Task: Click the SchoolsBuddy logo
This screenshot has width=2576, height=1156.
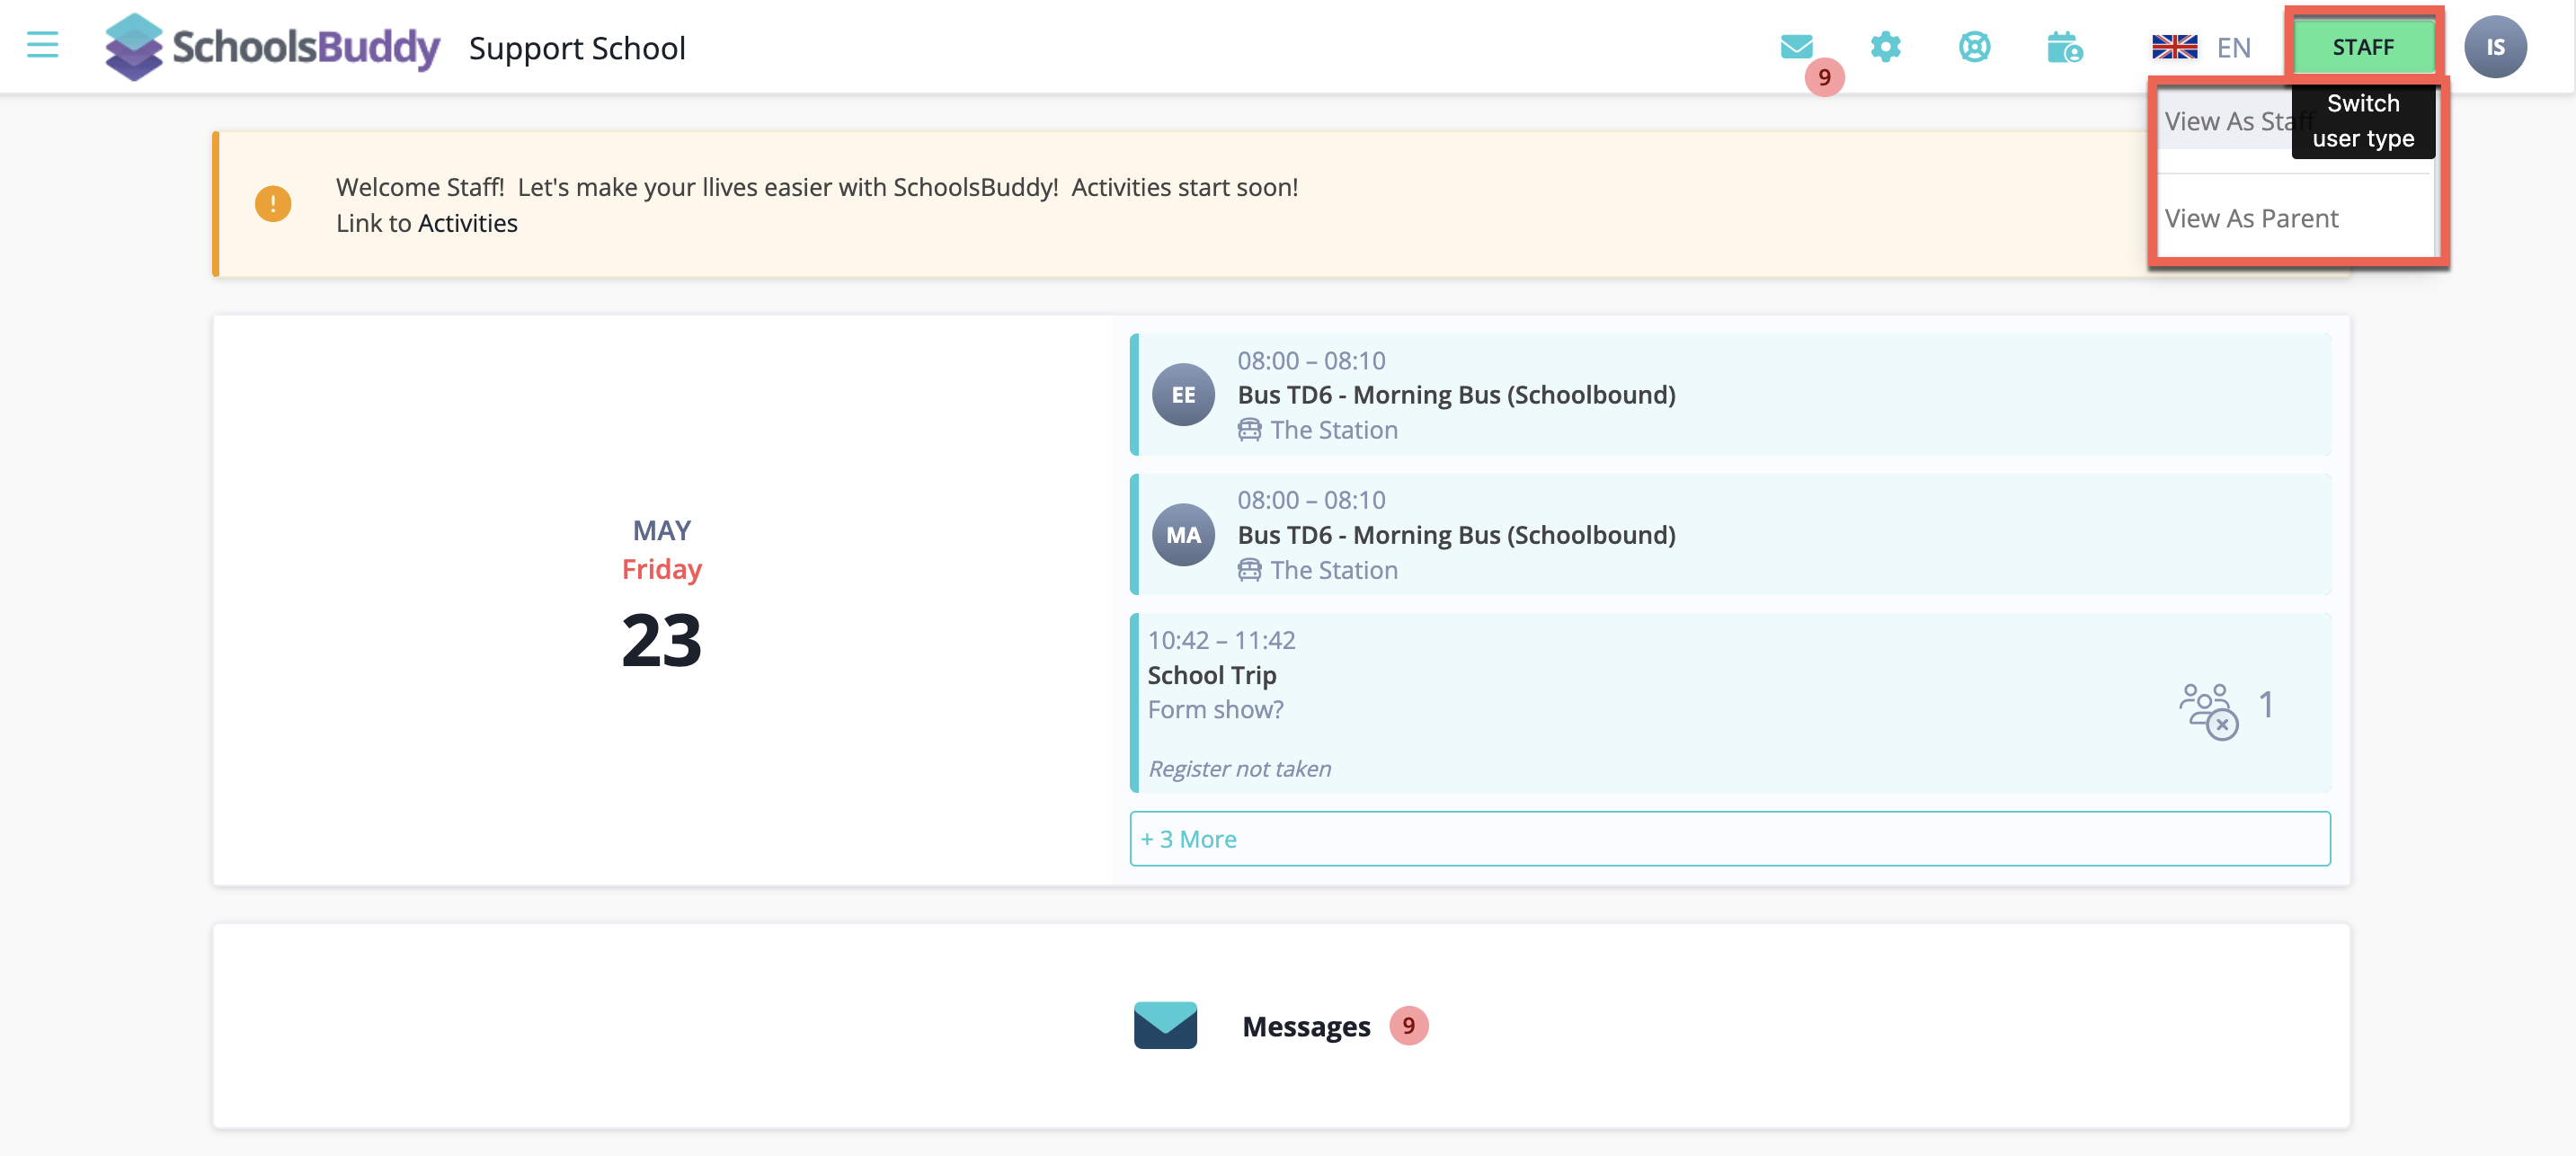Action: [x=272, y=47]
